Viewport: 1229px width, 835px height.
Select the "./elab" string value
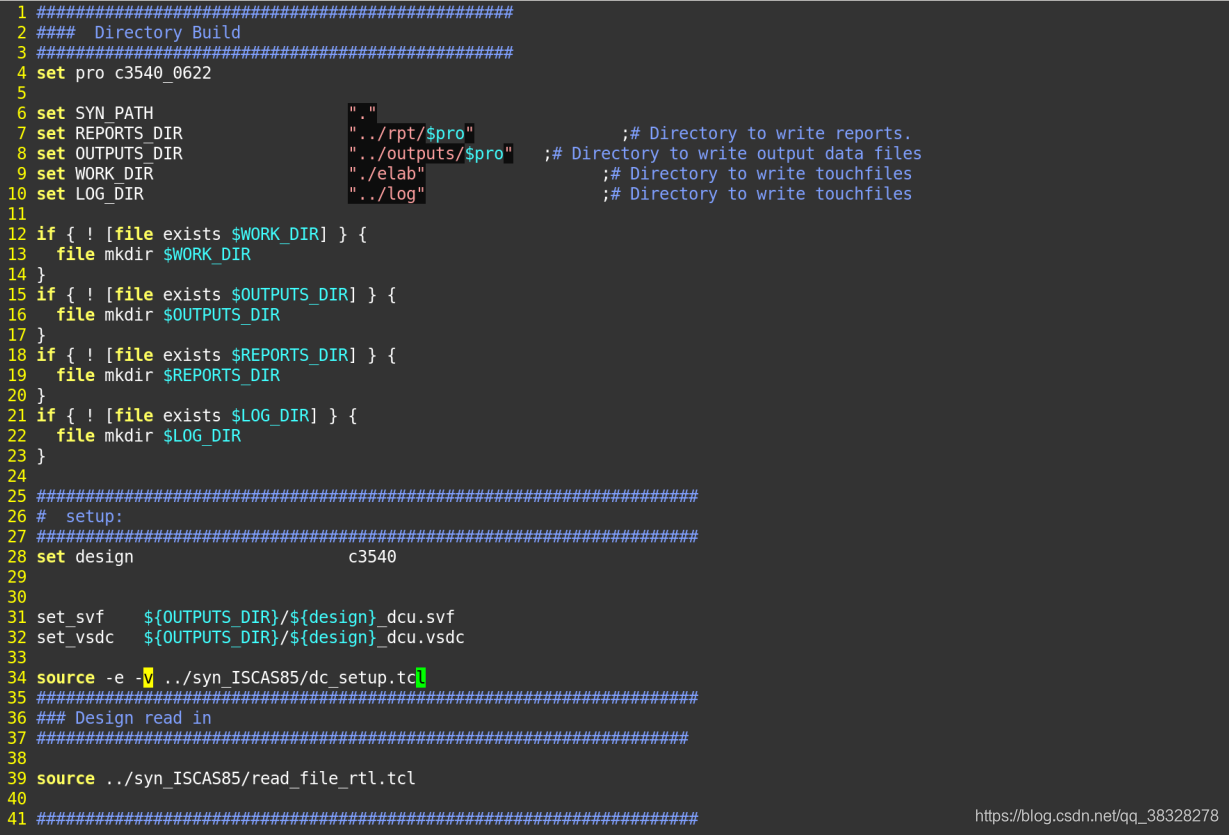(x=387, y=173)
